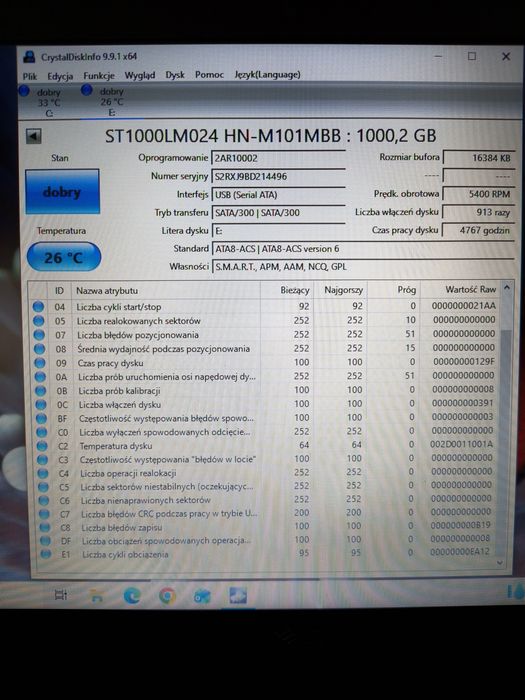The image size is (525, 700).
Task: Click the Bieżący column header
Action: tap(287, 290)
